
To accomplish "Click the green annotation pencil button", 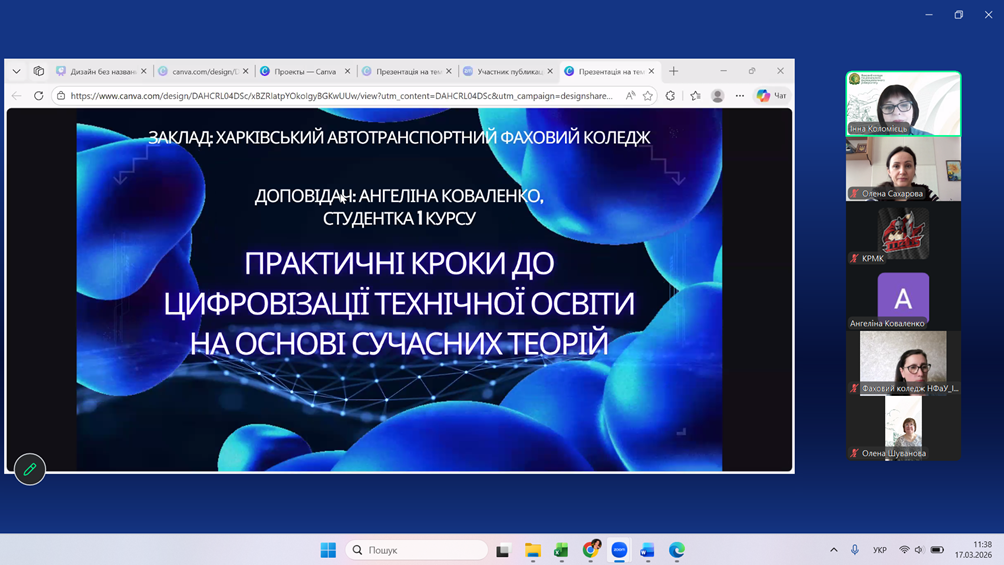I will 30,469.
